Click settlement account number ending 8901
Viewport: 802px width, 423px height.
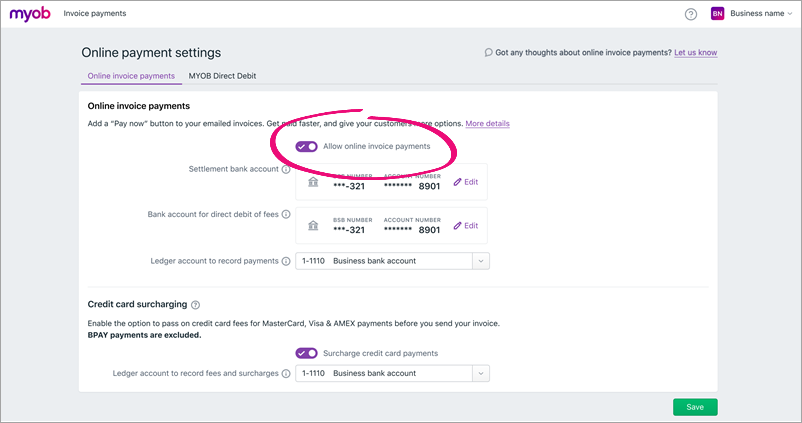412,186
